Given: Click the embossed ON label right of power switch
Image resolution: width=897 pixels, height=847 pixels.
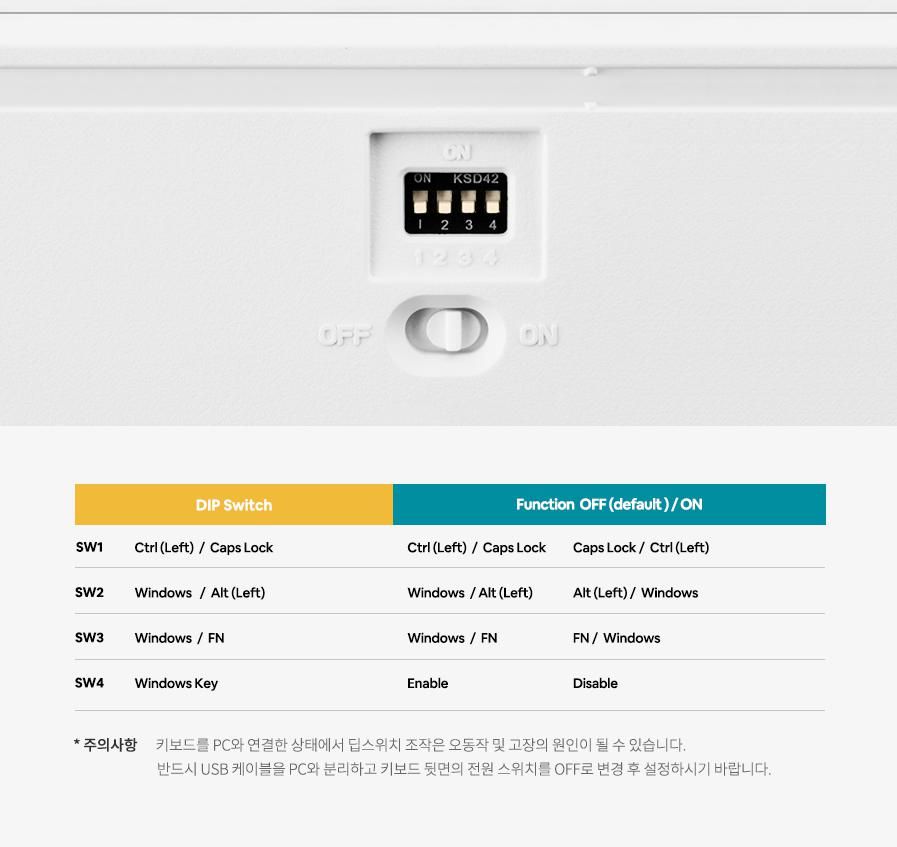Looking at the screenshot, I should pos(538,335).
